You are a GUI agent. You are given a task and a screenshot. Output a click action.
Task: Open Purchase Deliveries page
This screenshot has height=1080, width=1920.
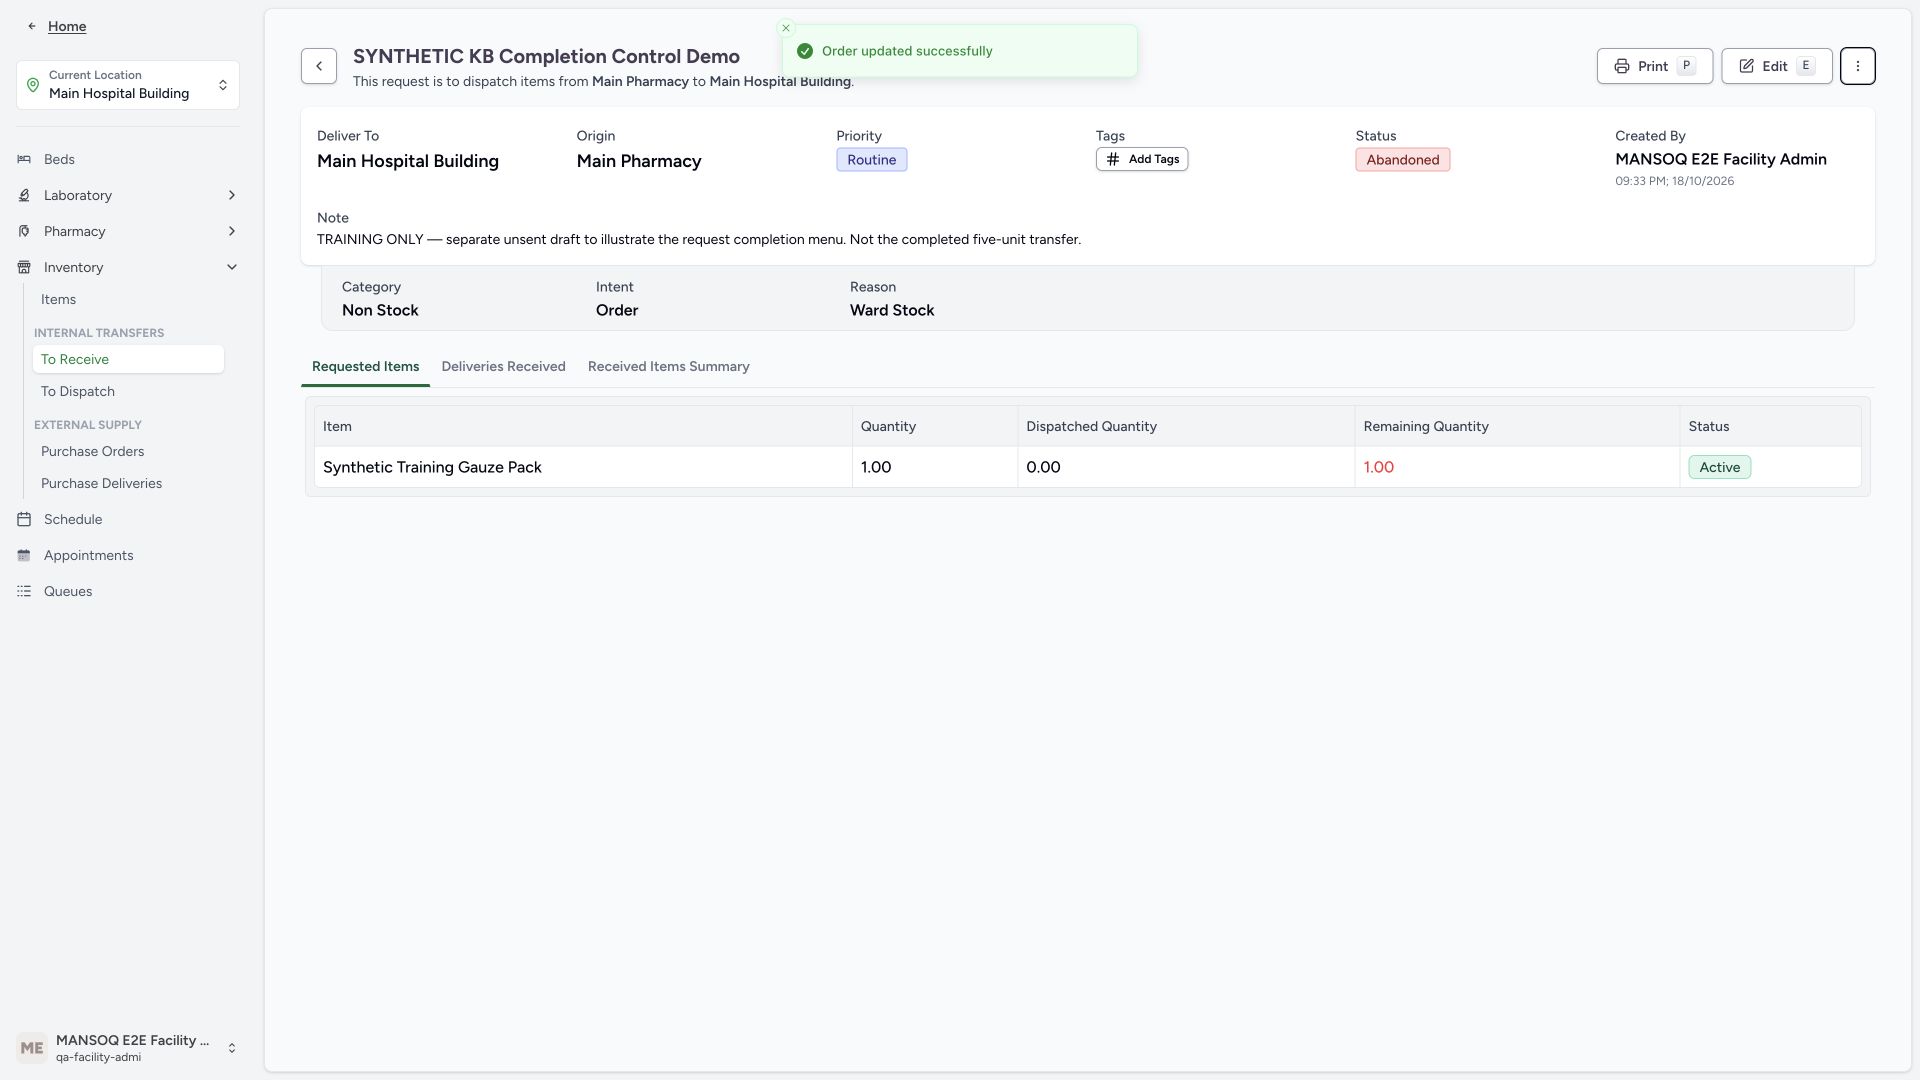(128, 483)
